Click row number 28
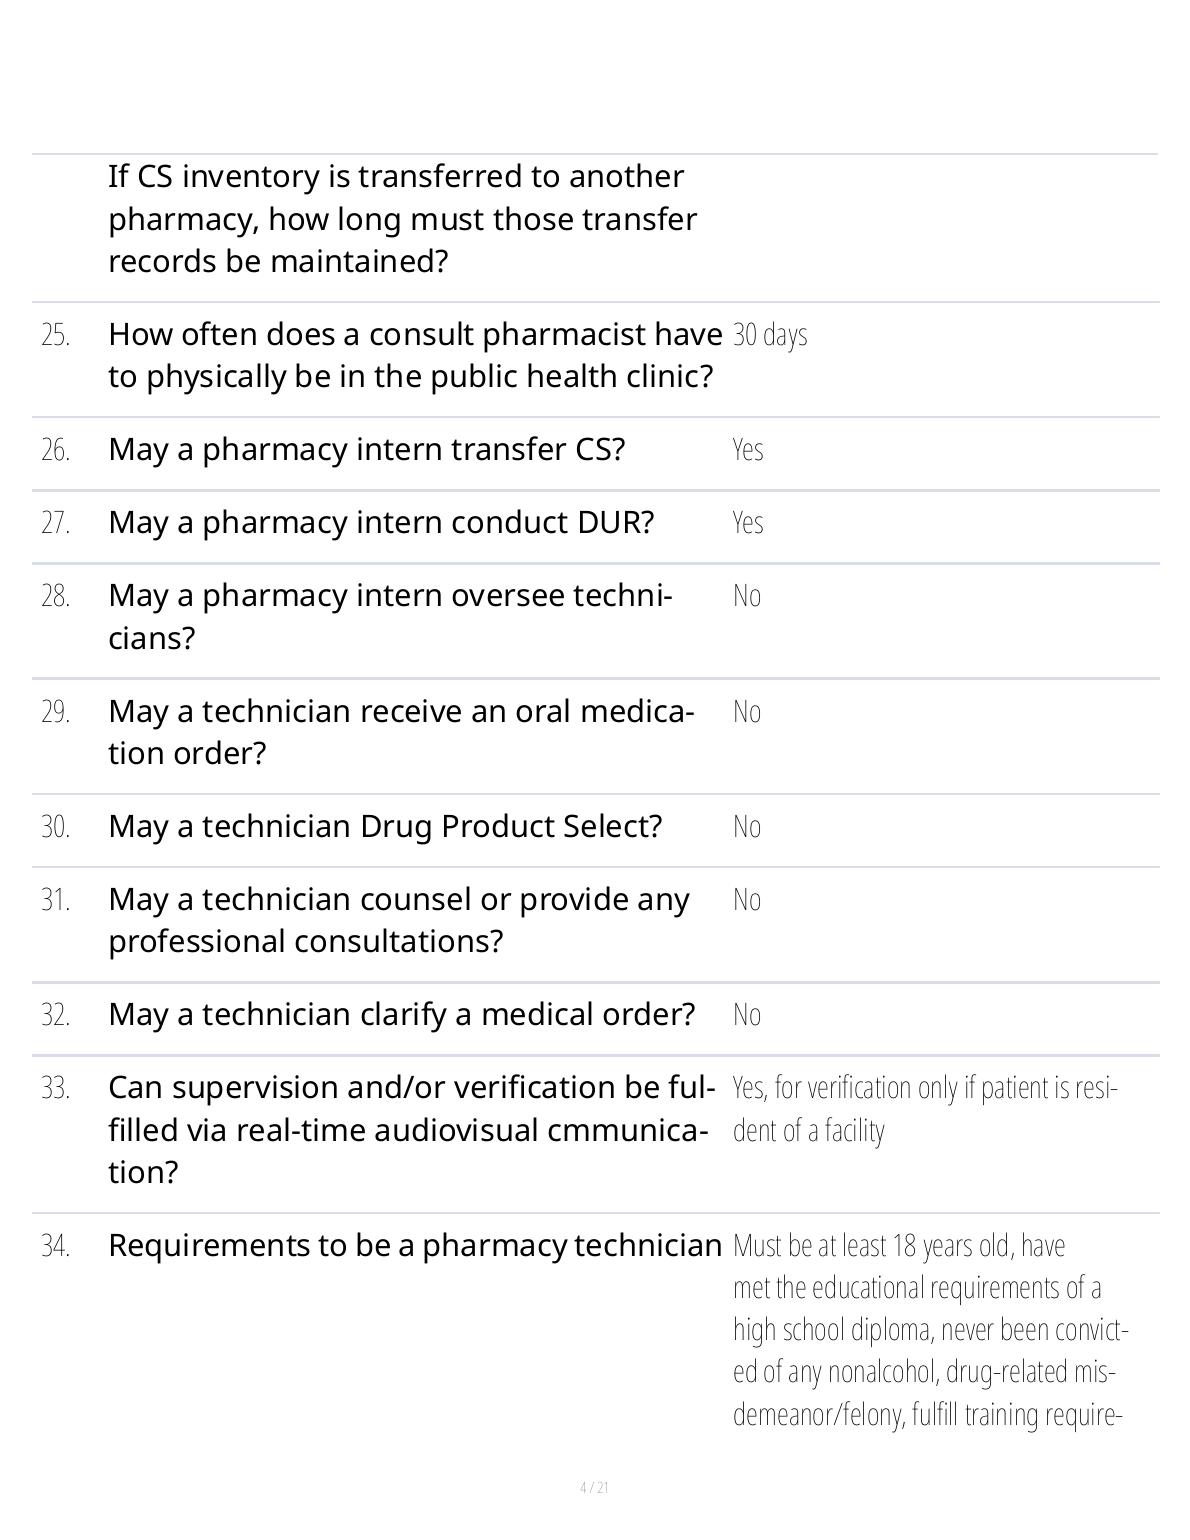1190x1540 pixels. click(x=56, y=596)
